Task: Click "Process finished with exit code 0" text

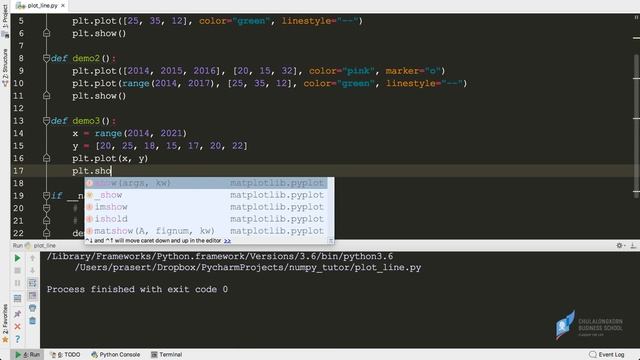Action: click(x=137, y=289)
